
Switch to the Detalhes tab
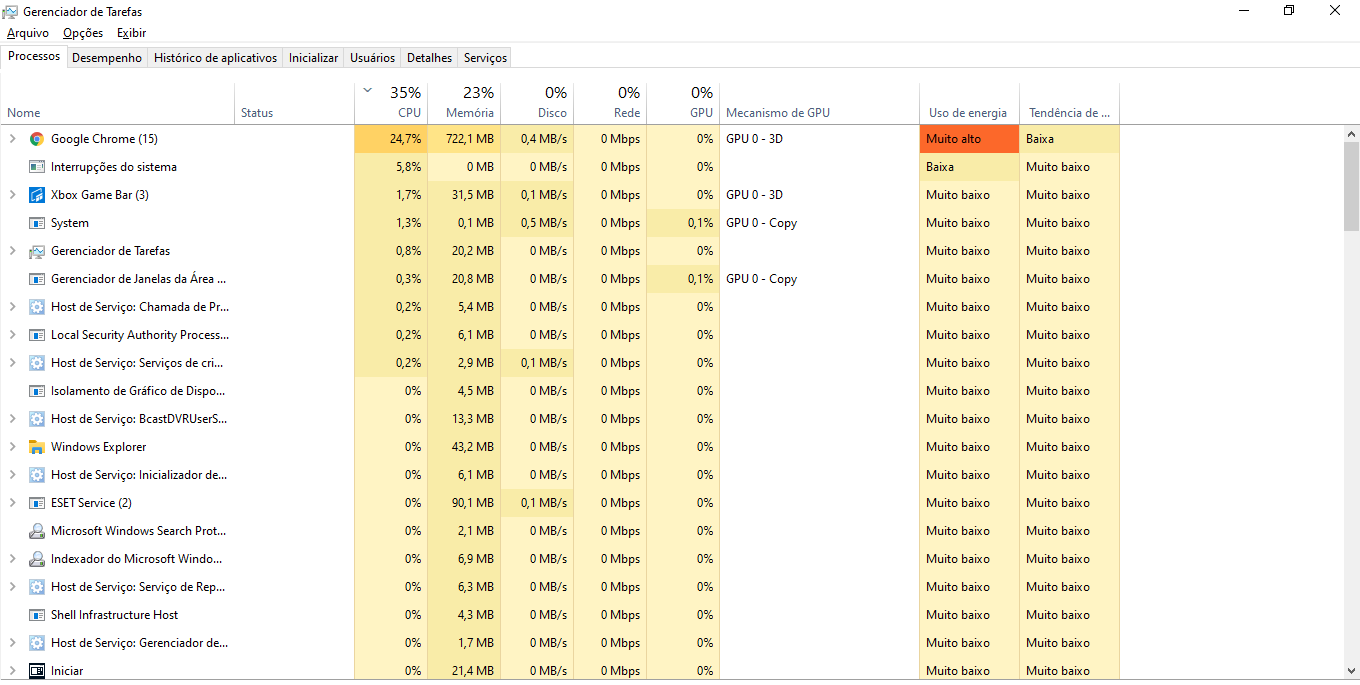[x=429, y=58]
